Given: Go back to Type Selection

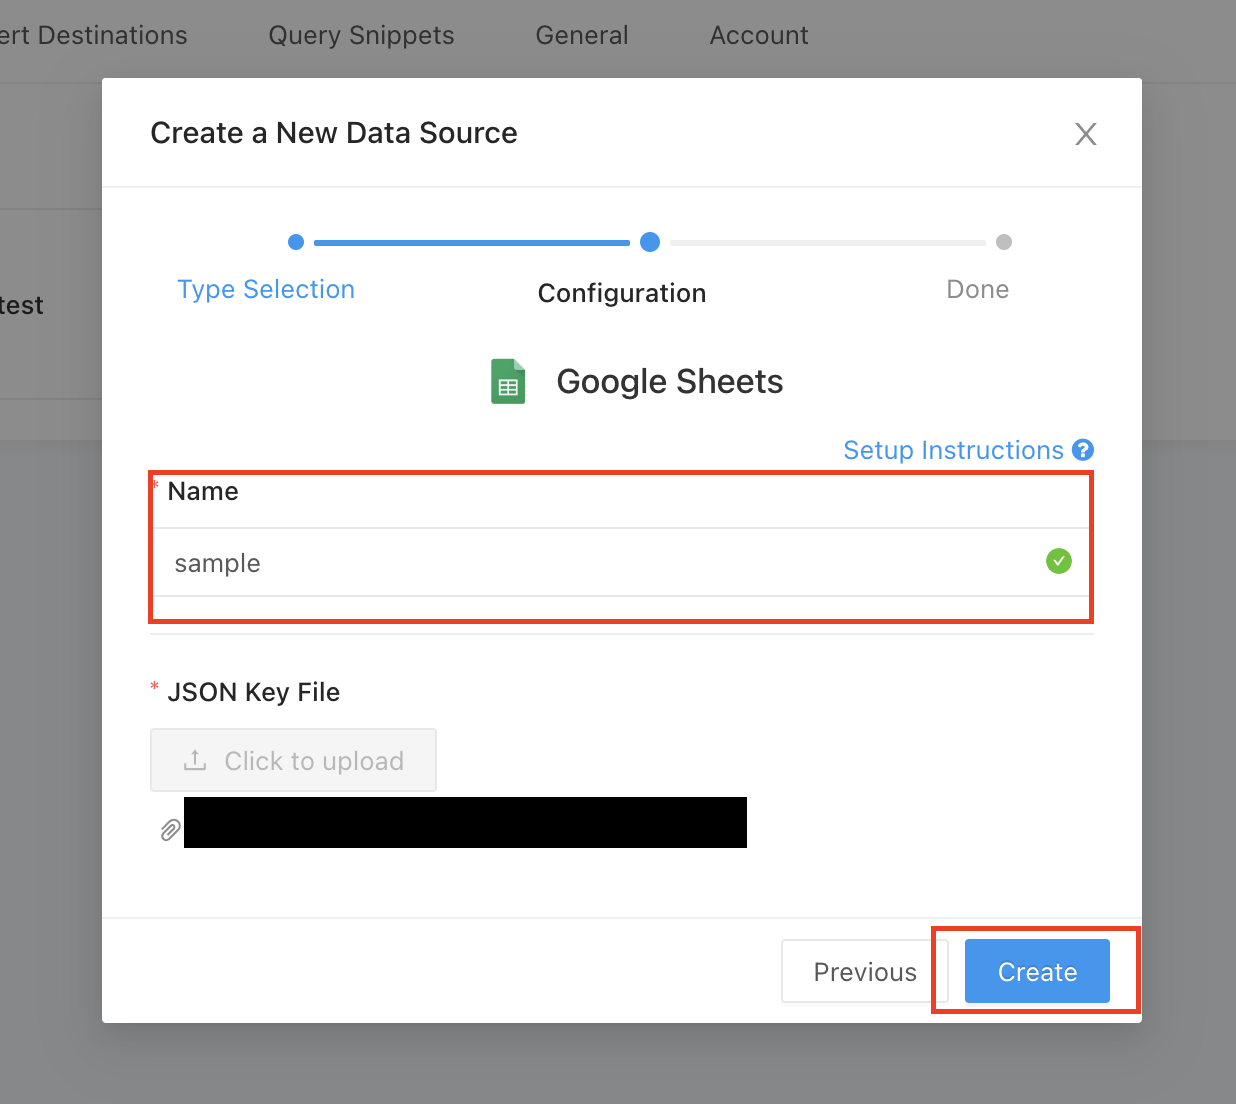Looking at the screenshot, I should [266, 289].
